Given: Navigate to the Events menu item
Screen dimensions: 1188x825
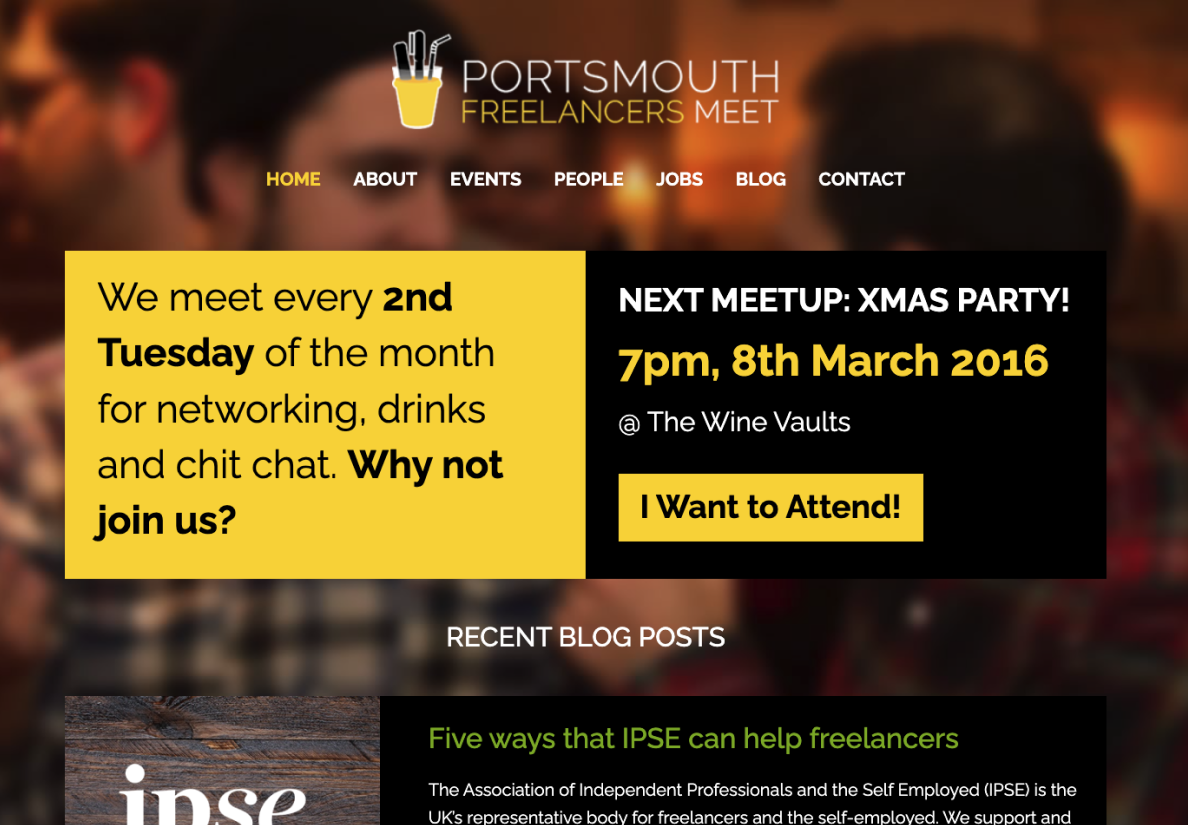Looking at the screenshot, I should tap(485, 179).
